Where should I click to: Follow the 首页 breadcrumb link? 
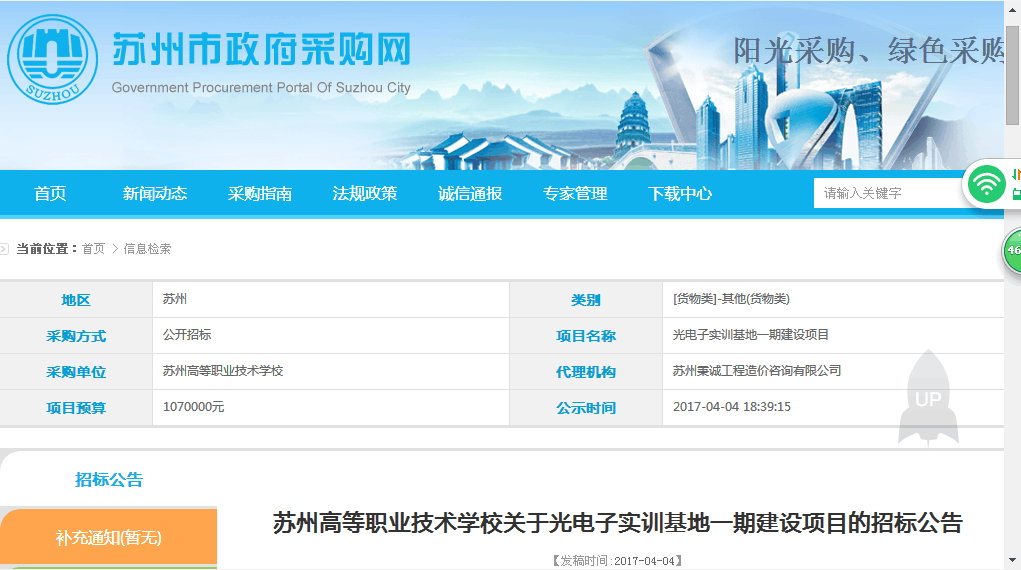93,249
